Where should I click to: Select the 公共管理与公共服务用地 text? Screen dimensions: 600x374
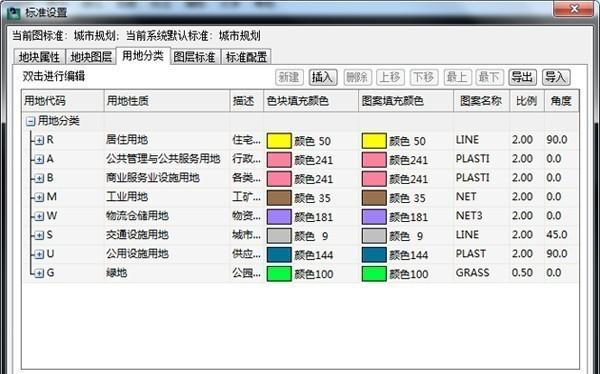click(163, 159)
